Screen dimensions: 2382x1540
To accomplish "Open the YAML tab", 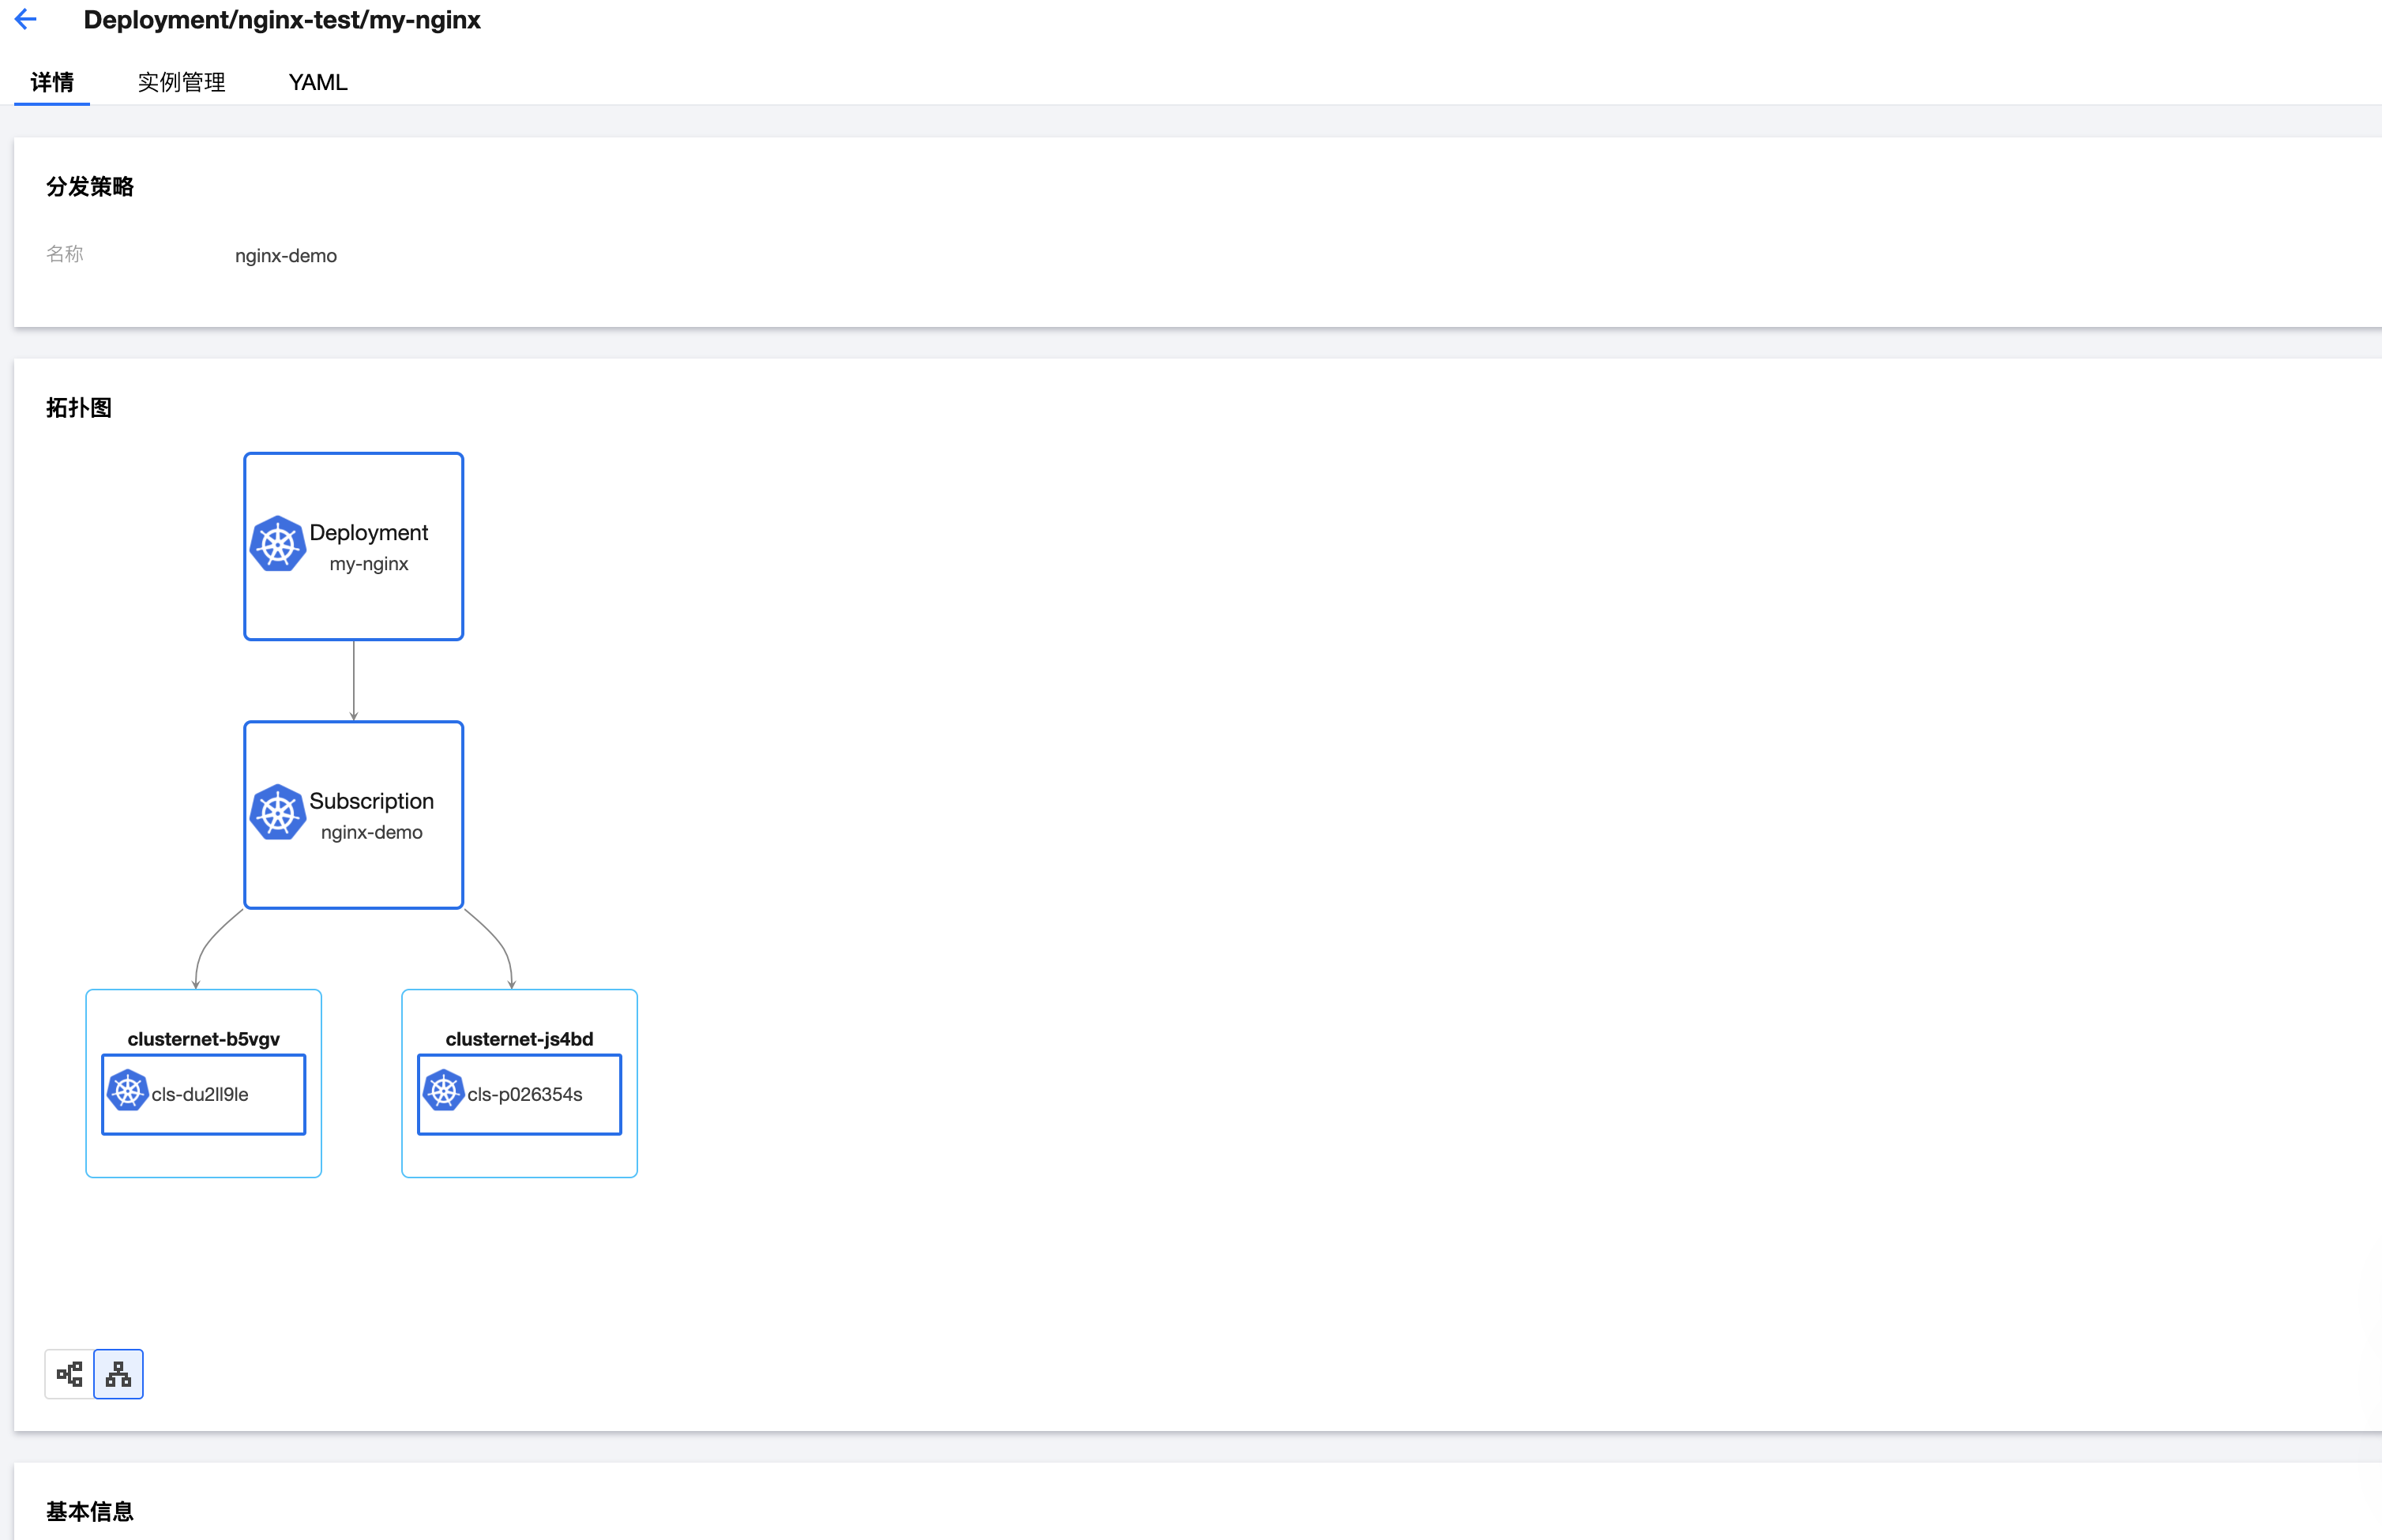I will pyautogui.click(x=317, y=82).
